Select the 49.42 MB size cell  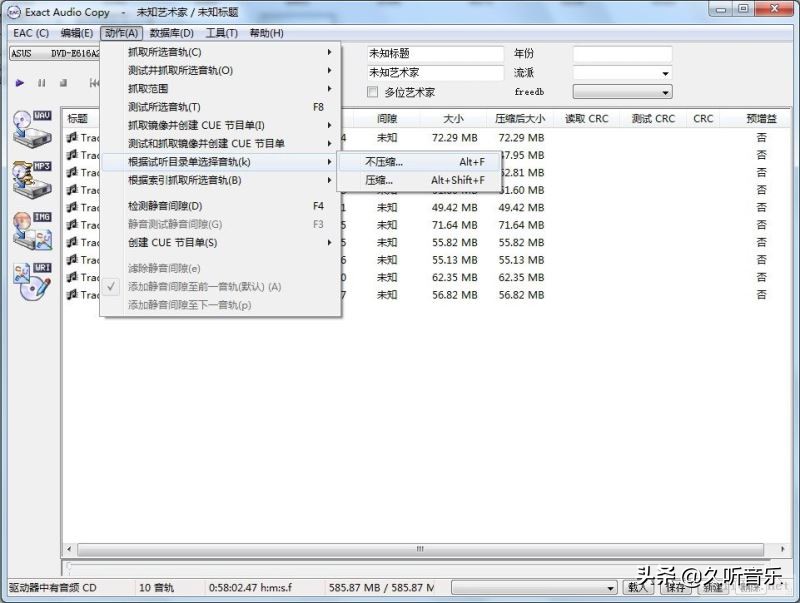[455, 208]
